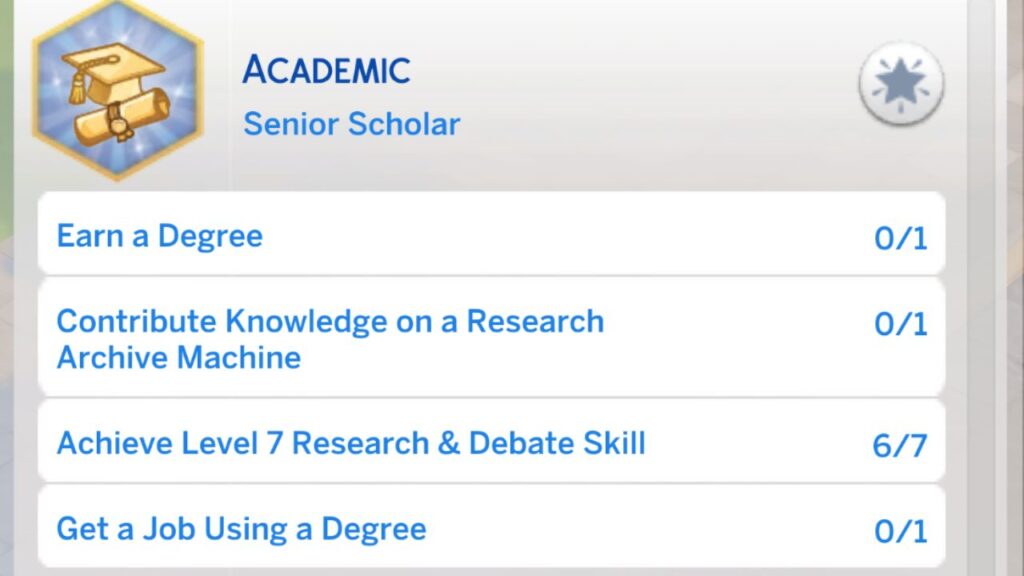Click the Senior Scholar milestone label
This screenshot has width=1024, height=576.
[x=352, y=124]
